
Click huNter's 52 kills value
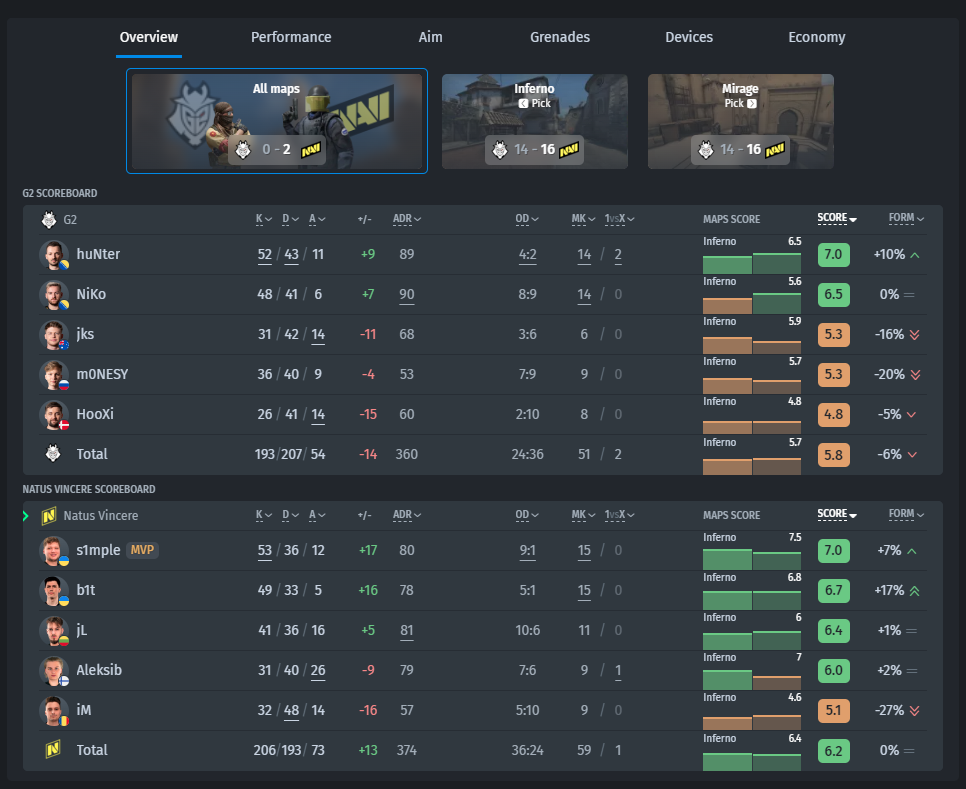coord(264,255)
